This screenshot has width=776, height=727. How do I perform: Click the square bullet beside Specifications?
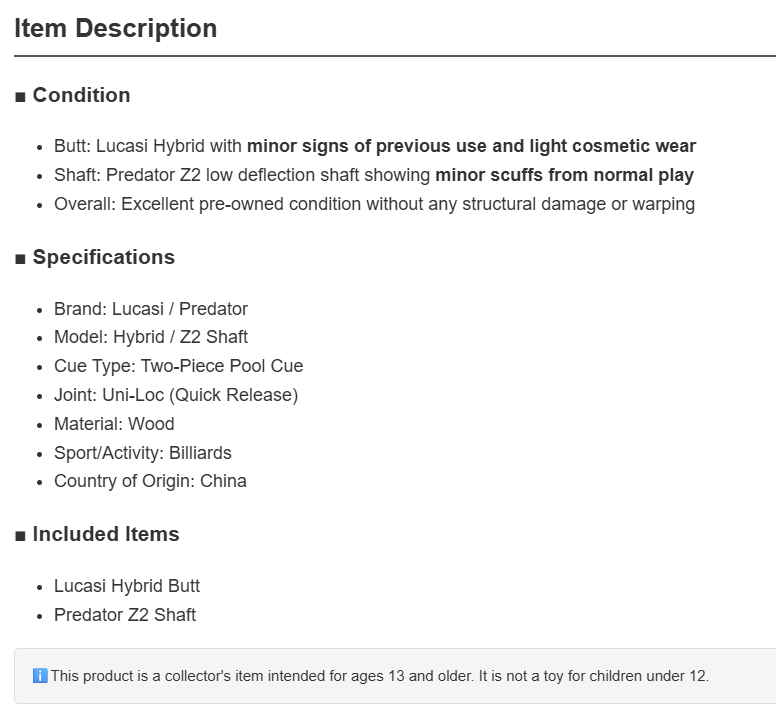tap(20, 259)
